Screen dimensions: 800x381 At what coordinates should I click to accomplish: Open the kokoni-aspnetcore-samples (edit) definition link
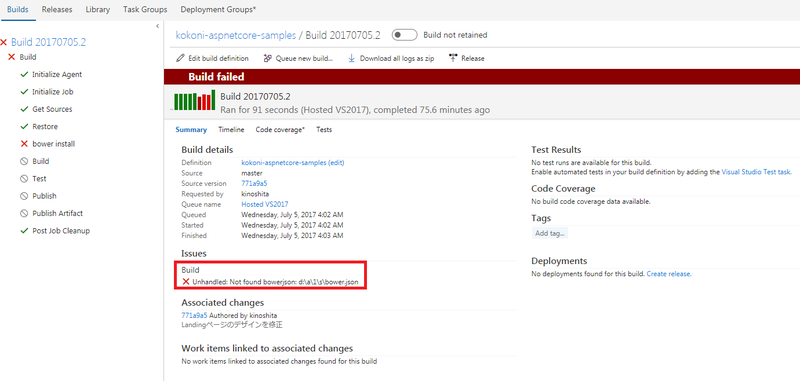point(293,163)
